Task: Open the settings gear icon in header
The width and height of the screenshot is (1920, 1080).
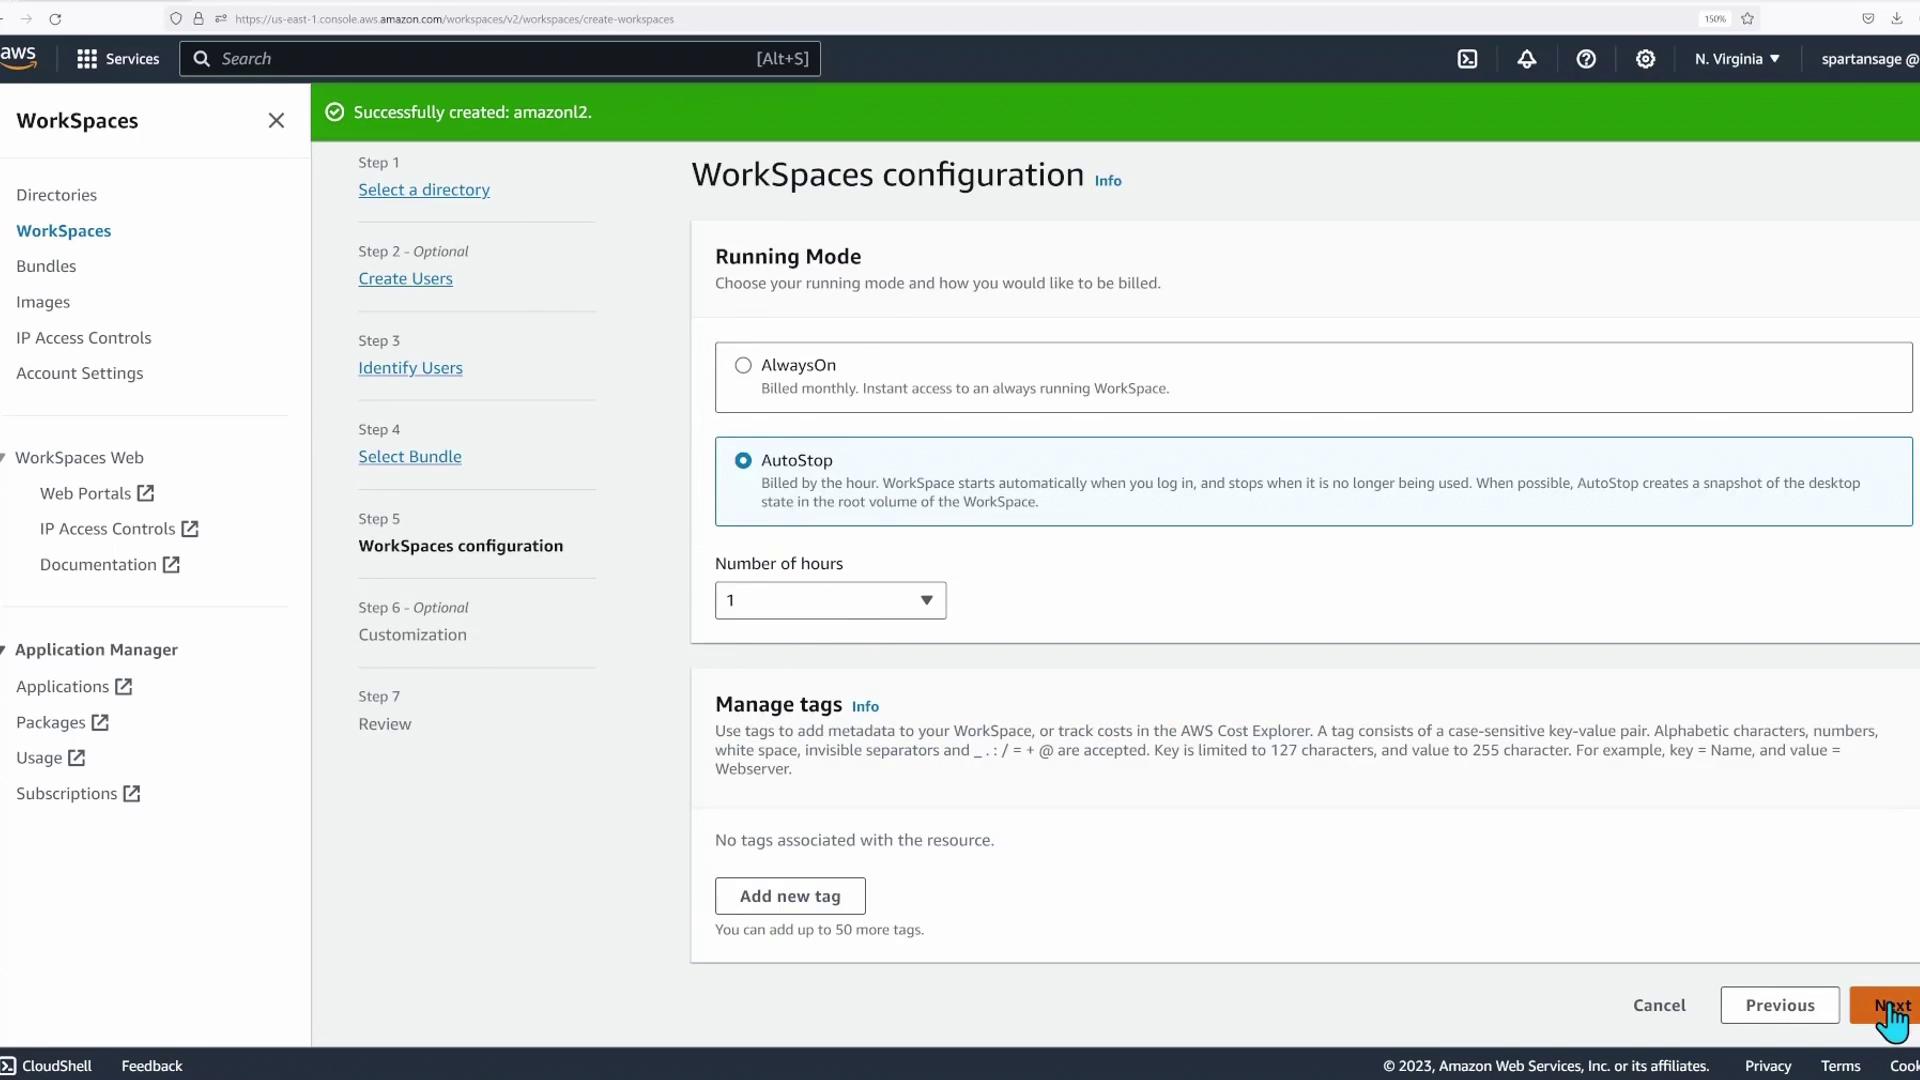Action: [1645, 59]
